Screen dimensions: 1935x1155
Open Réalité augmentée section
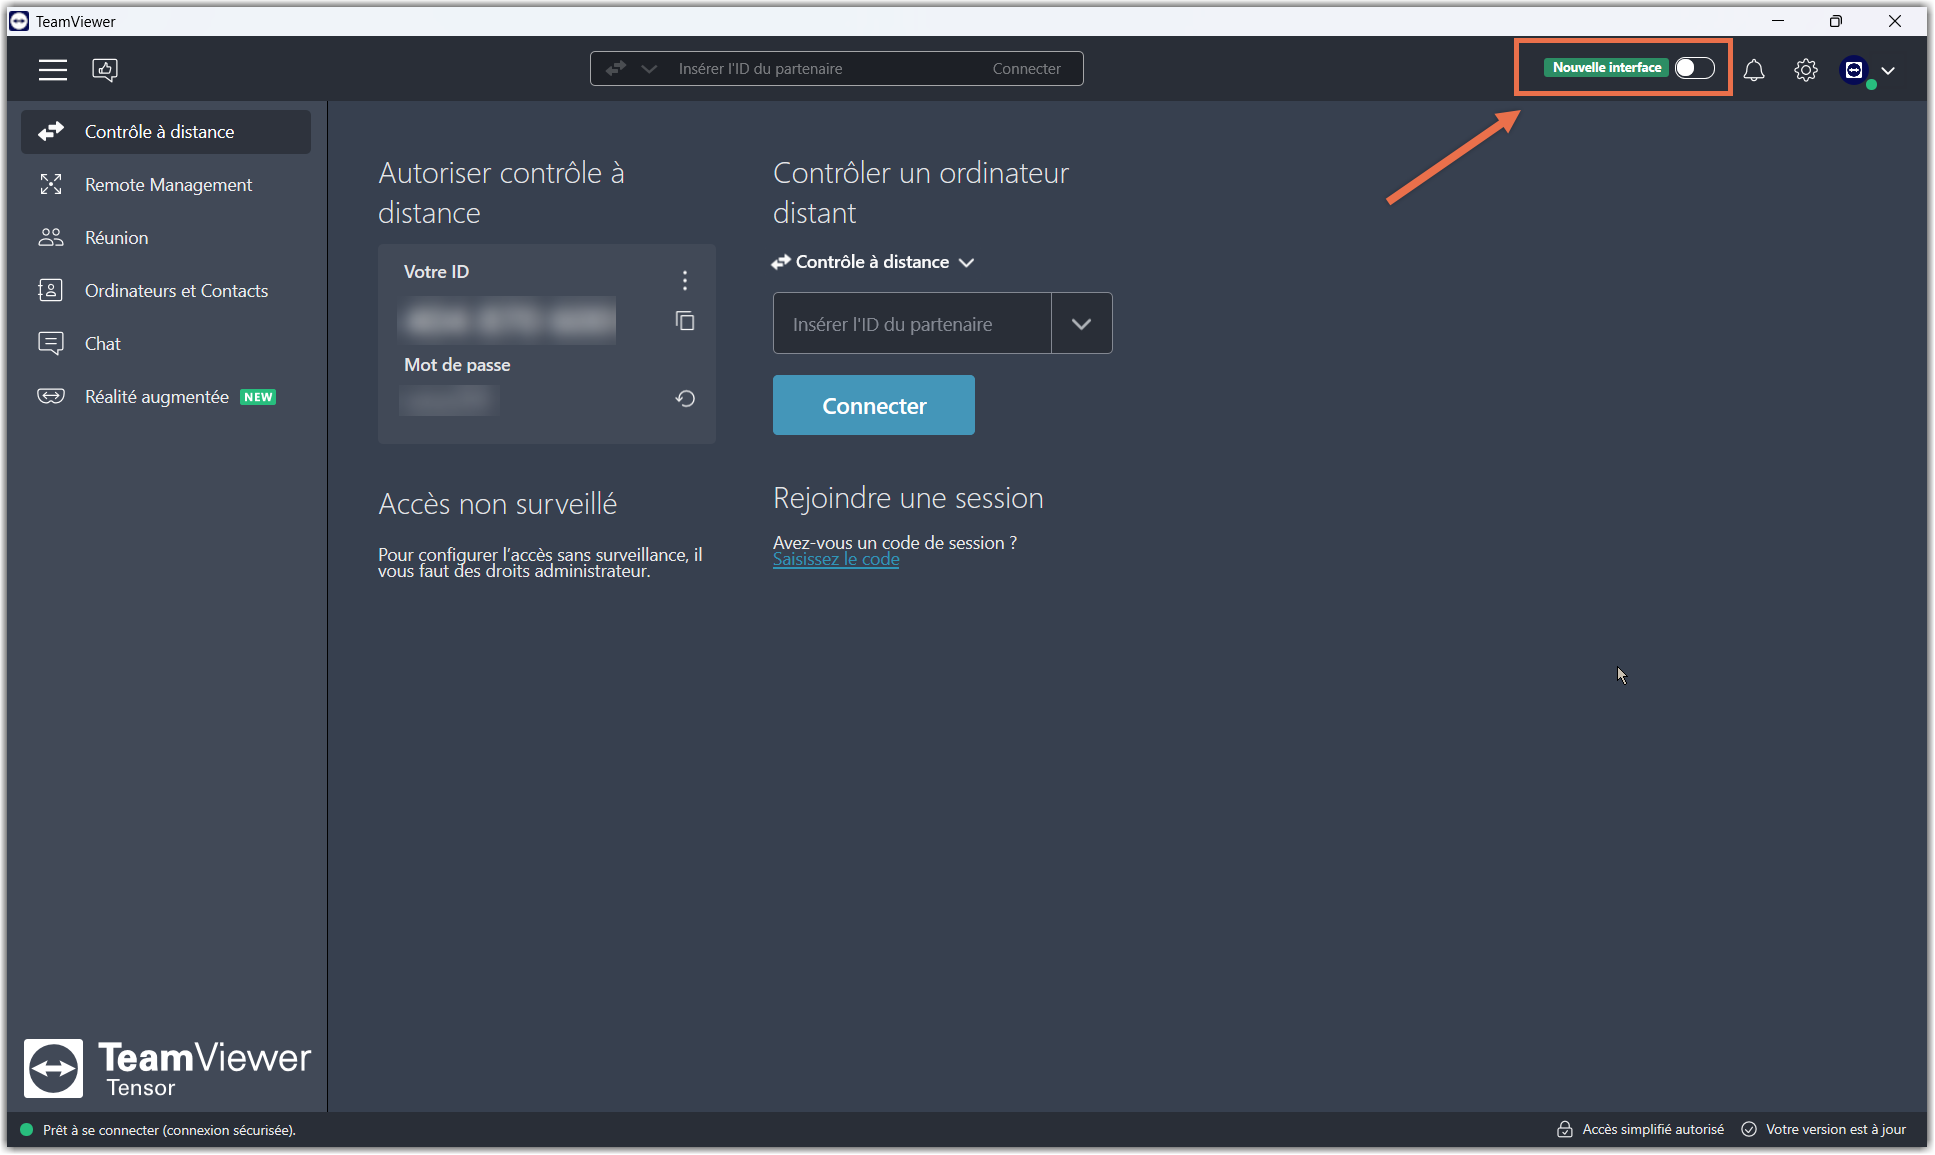coord(166,397)
